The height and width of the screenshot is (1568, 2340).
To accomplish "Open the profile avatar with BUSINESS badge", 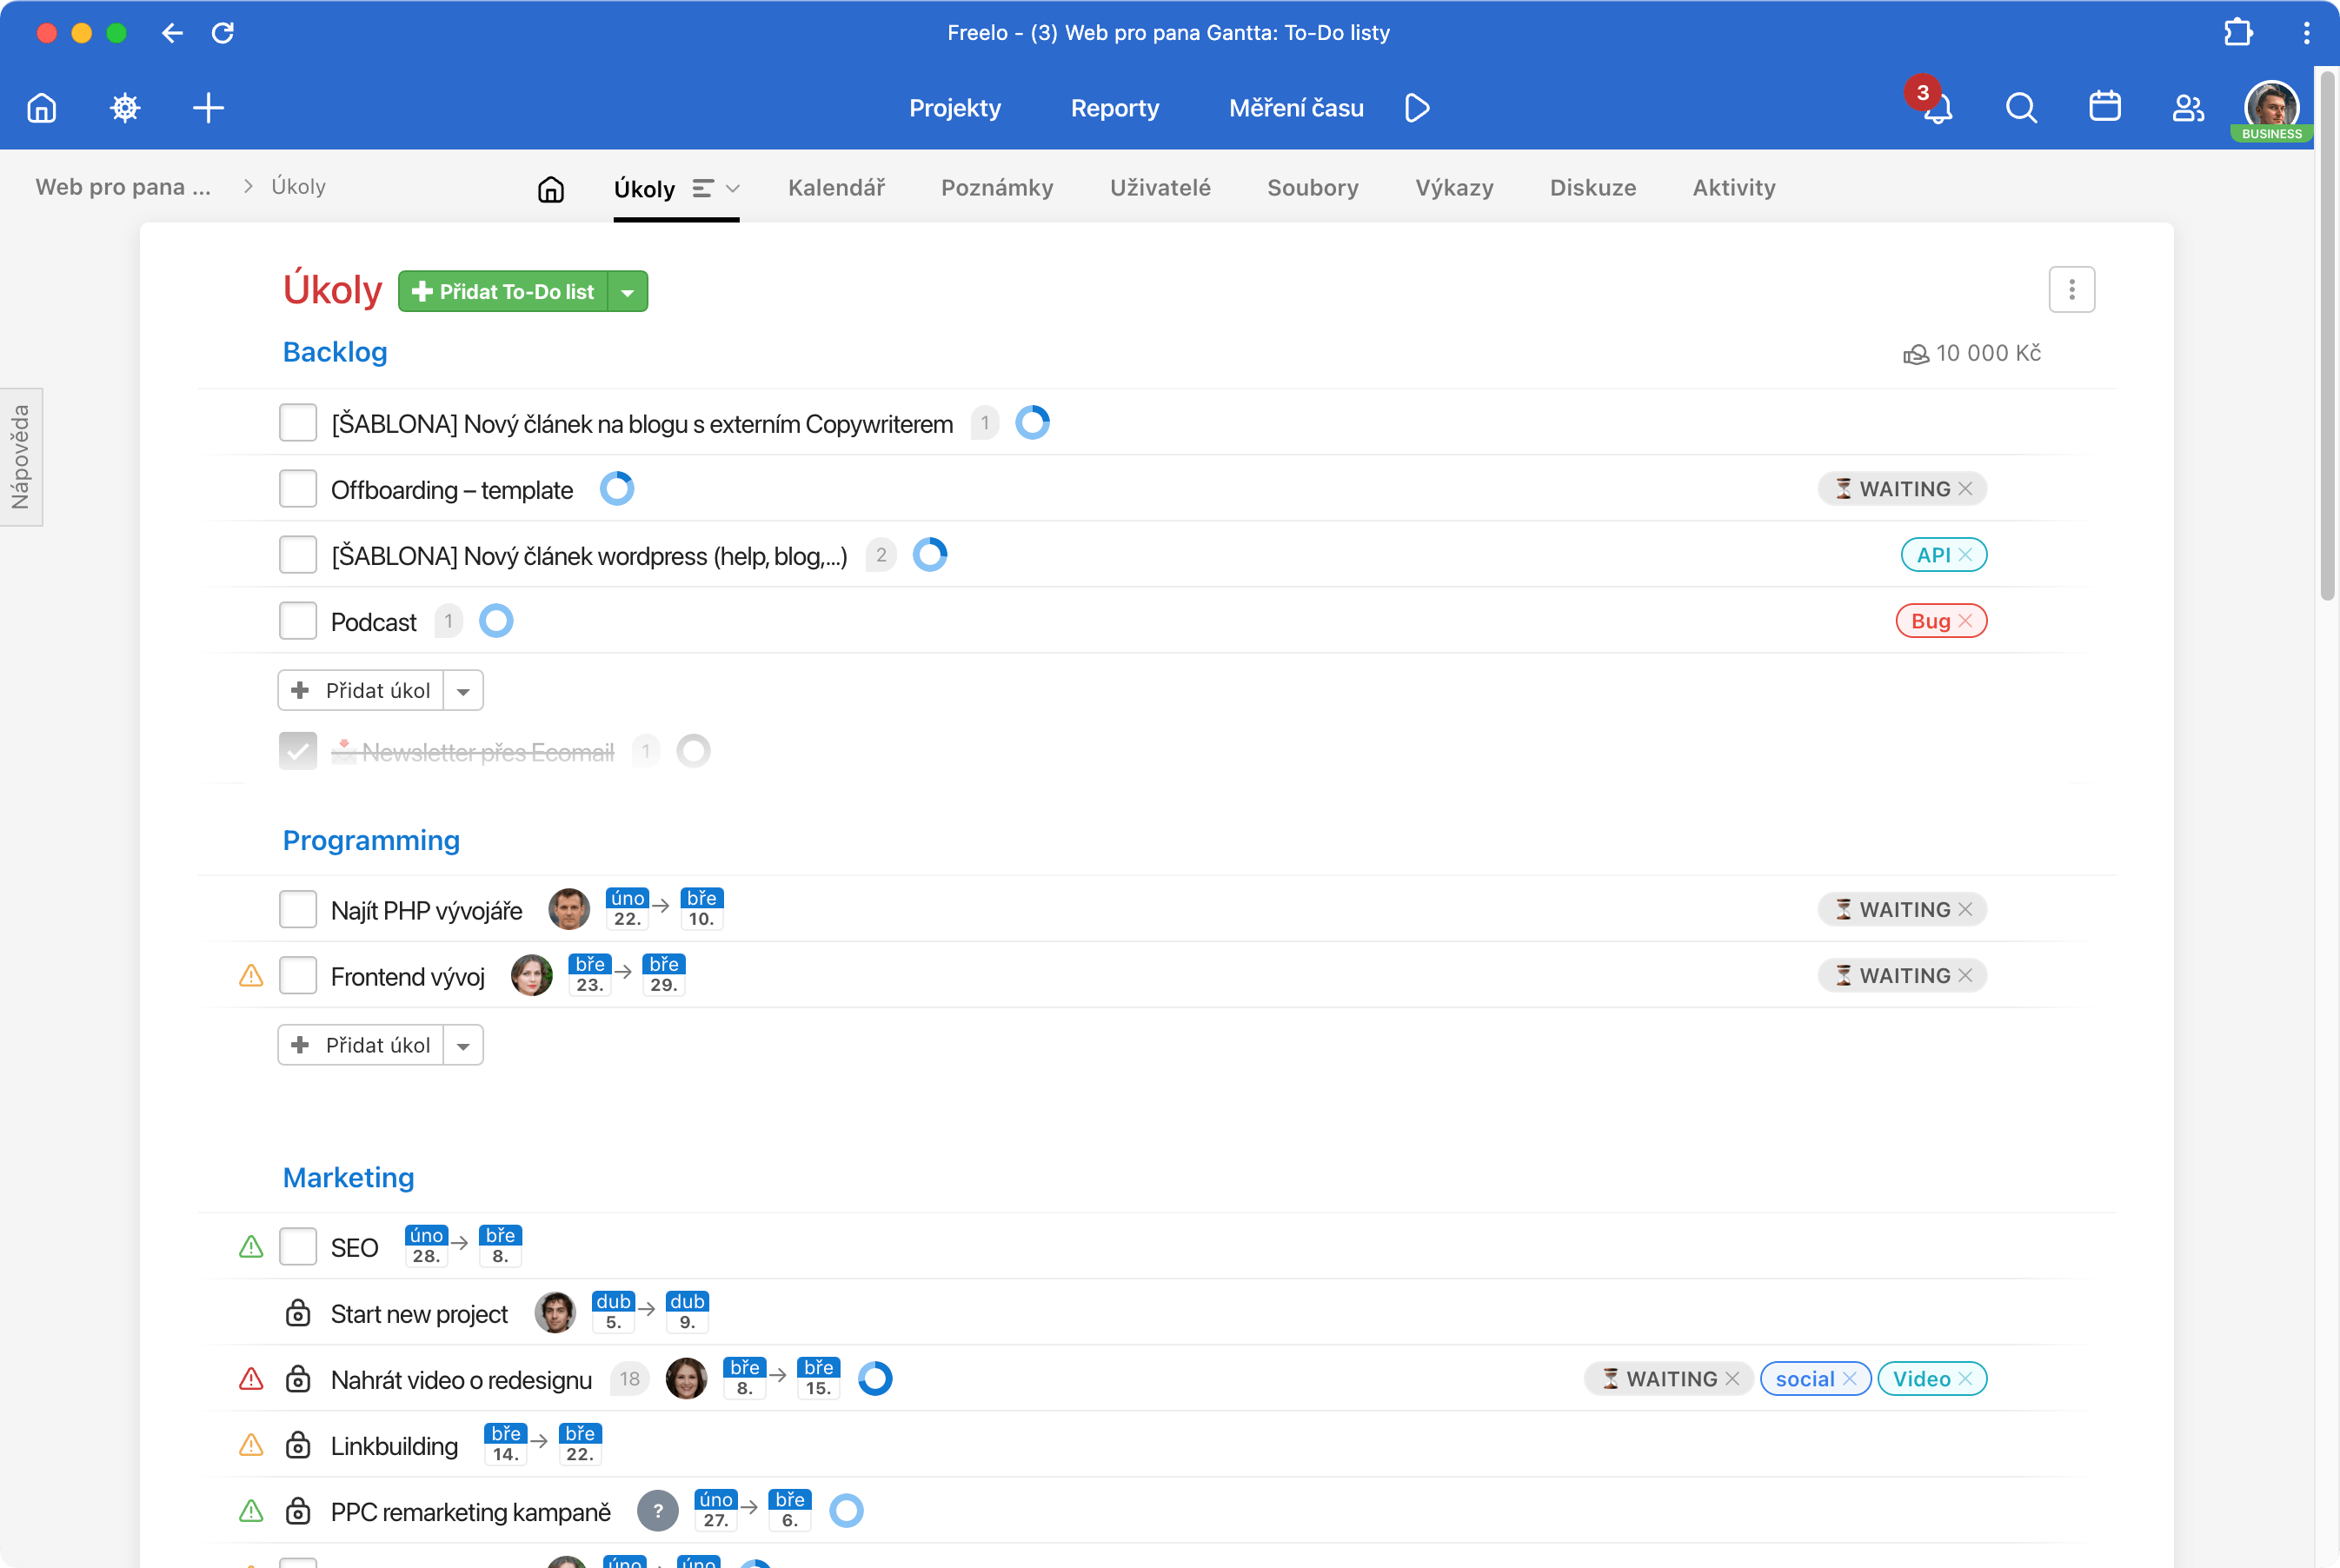I will (x=2272, y=110).
